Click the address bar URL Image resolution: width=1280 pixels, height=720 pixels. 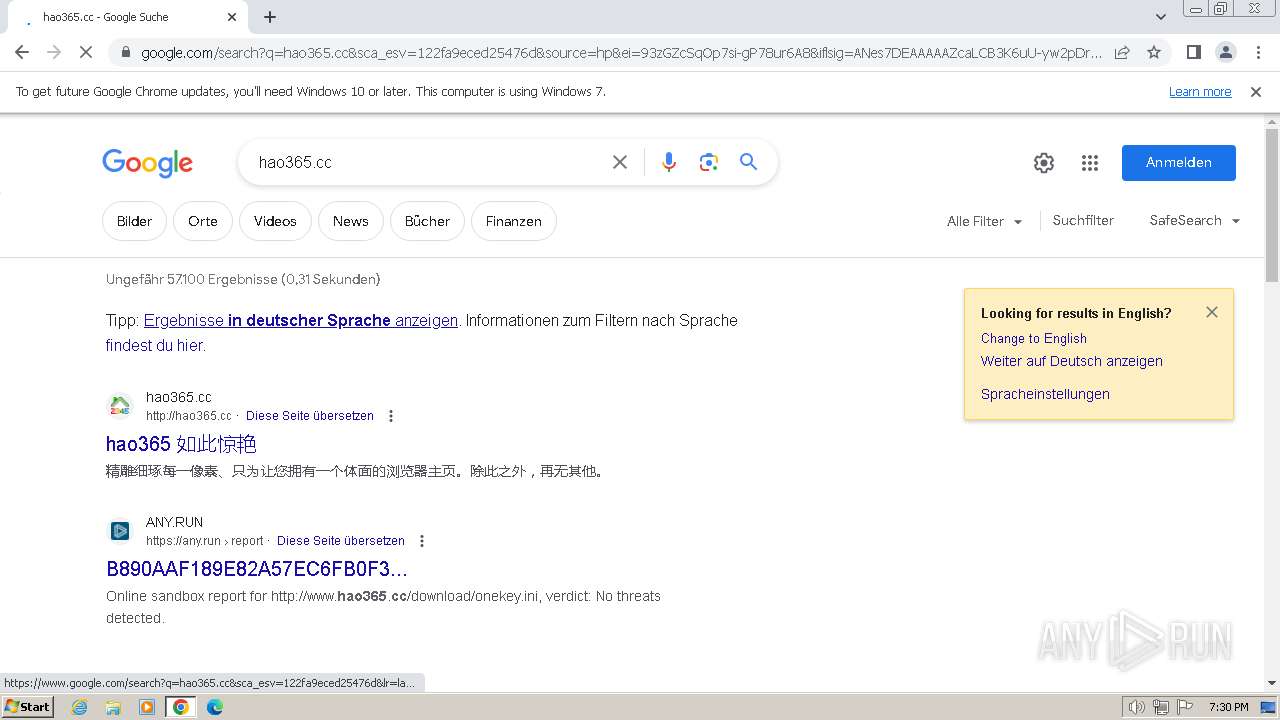(620, 52)
